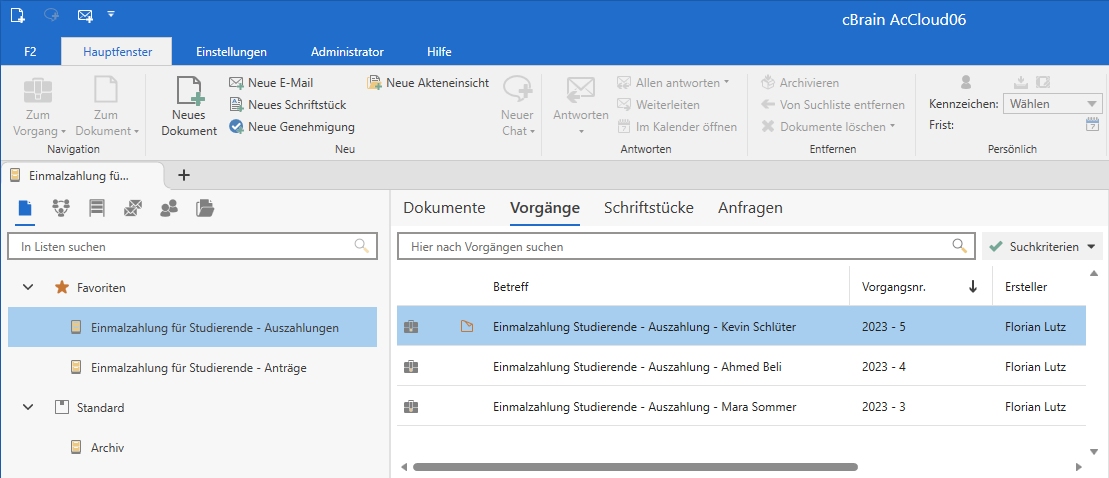Viewport: 1109px width, 478px height.
Task: Select the envelopes icon in the sidebar
Action: point(133,208)
